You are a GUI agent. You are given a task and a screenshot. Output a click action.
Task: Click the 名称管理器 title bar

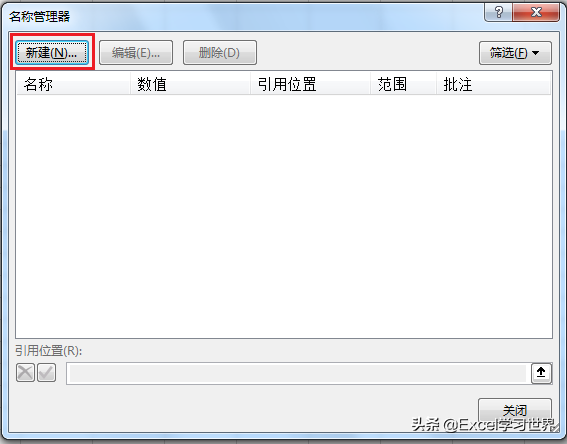click(242, 16)
